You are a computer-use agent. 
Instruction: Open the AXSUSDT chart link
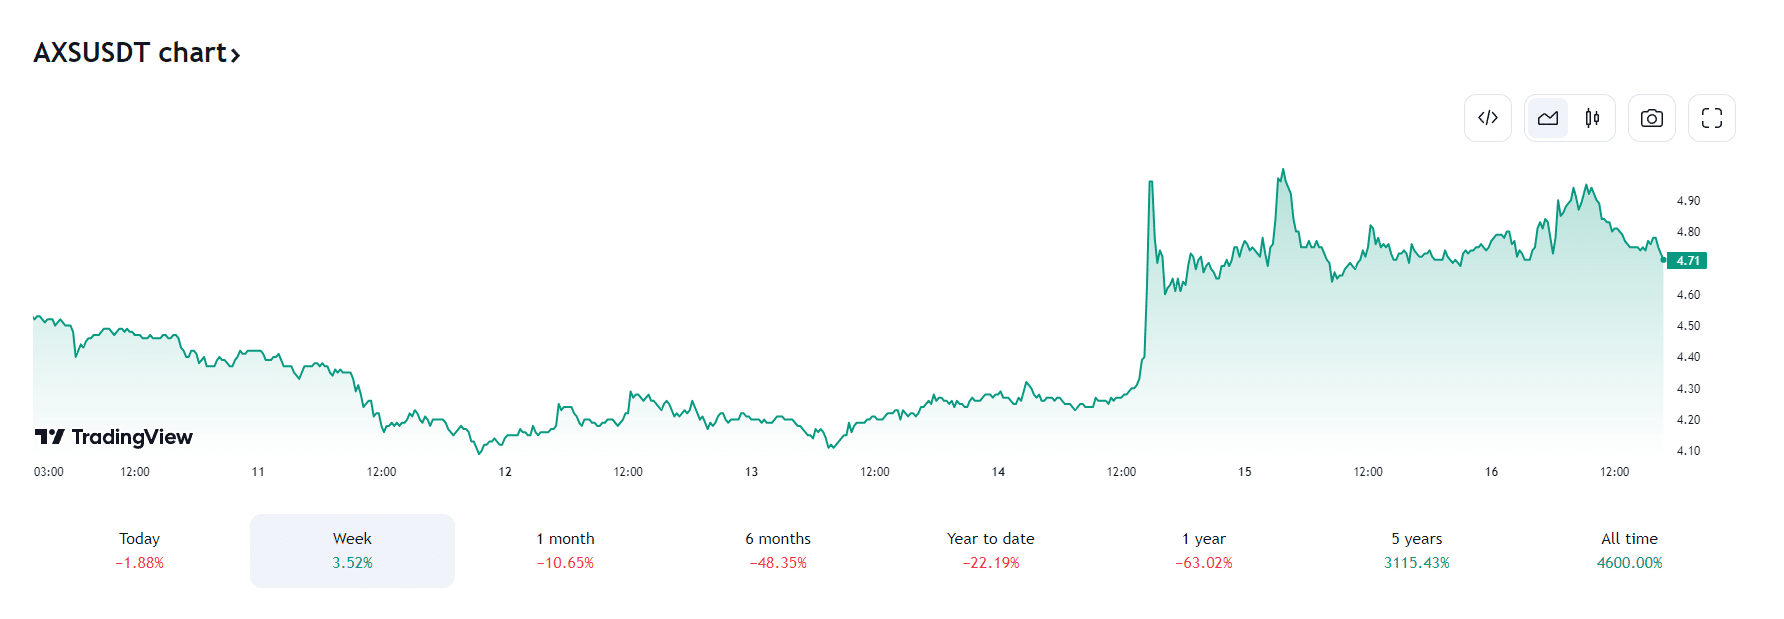pos(130,53)
